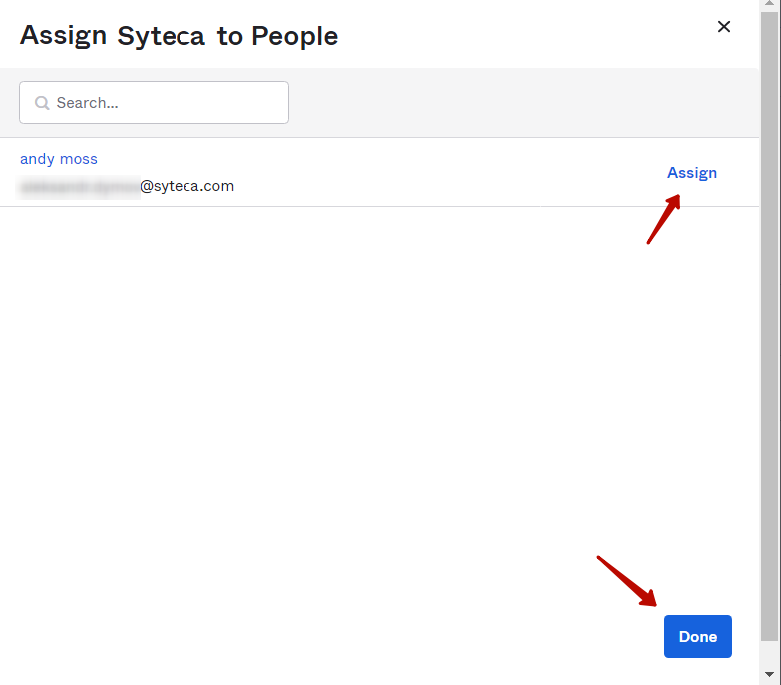The height and width of the screenshot is (685, 781).
Task: Click the empty area below the user list
Action: tap(380, 400)
